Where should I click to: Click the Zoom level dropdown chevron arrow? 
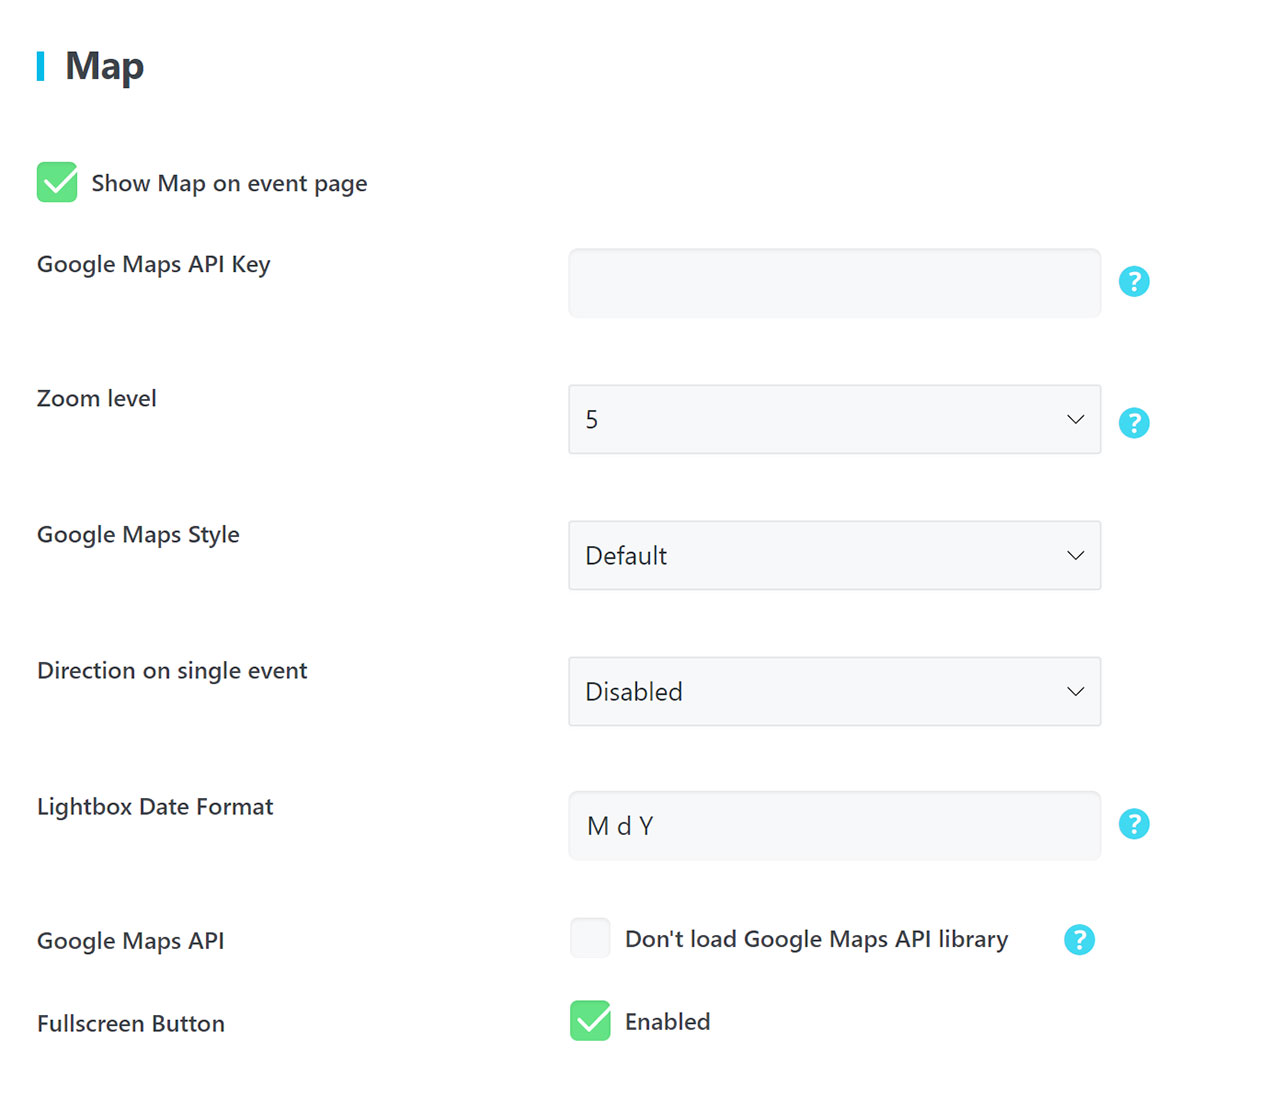pyautogui.click(x=1076, y=419)
